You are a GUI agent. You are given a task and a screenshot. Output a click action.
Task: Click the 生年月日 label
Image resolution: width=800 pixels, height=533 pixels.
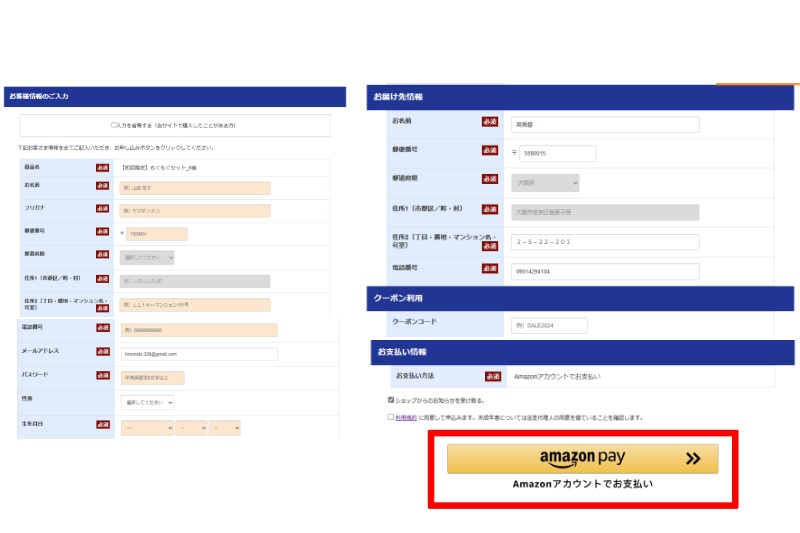pyautogui.click(x=32, y=424)
